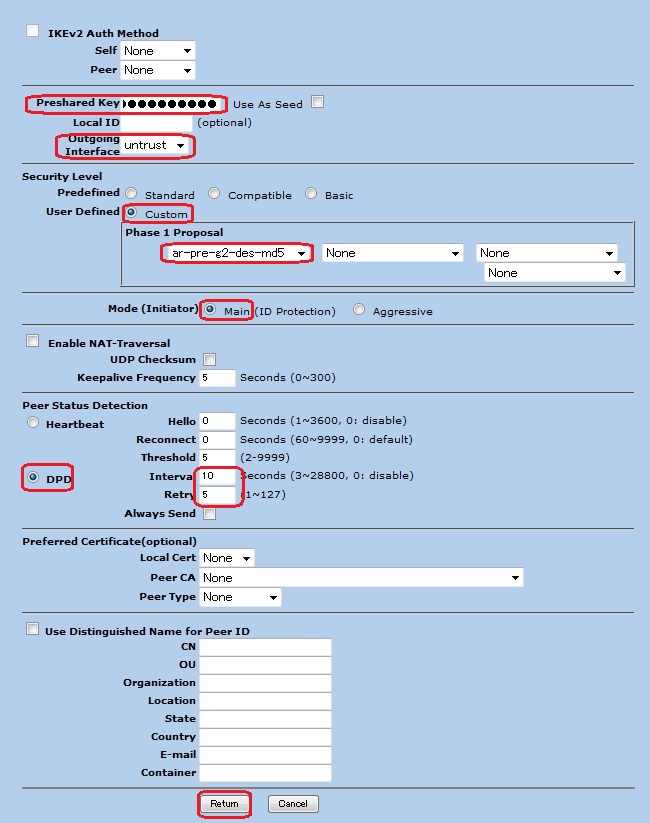
Task: Select the Heartbeat radio button
Action: pyautogui.click(x=33, y=423)
